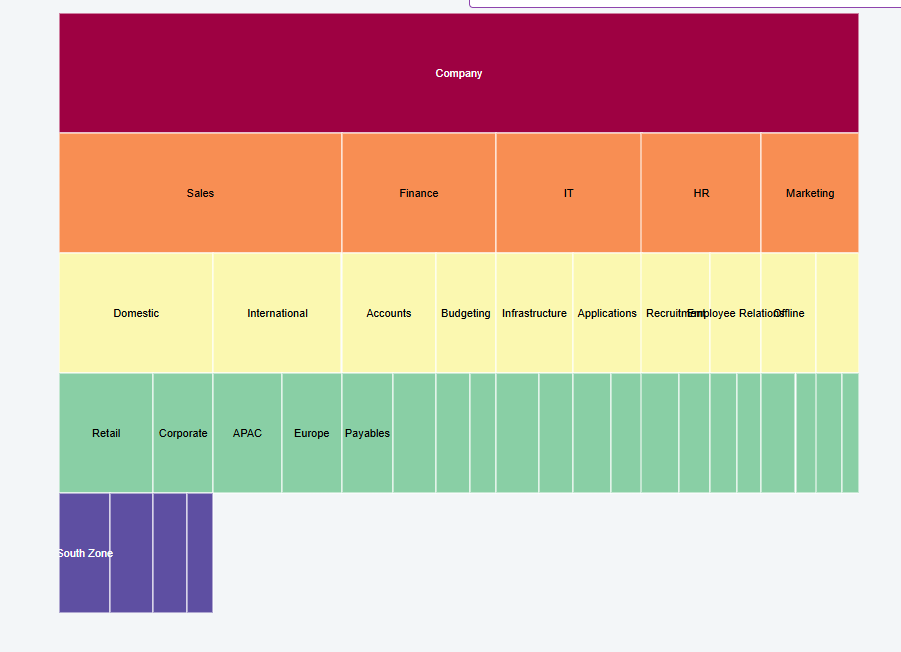Select the Offline segment
The width and height of the screenshot is (901, 652).
coord(788,313)
